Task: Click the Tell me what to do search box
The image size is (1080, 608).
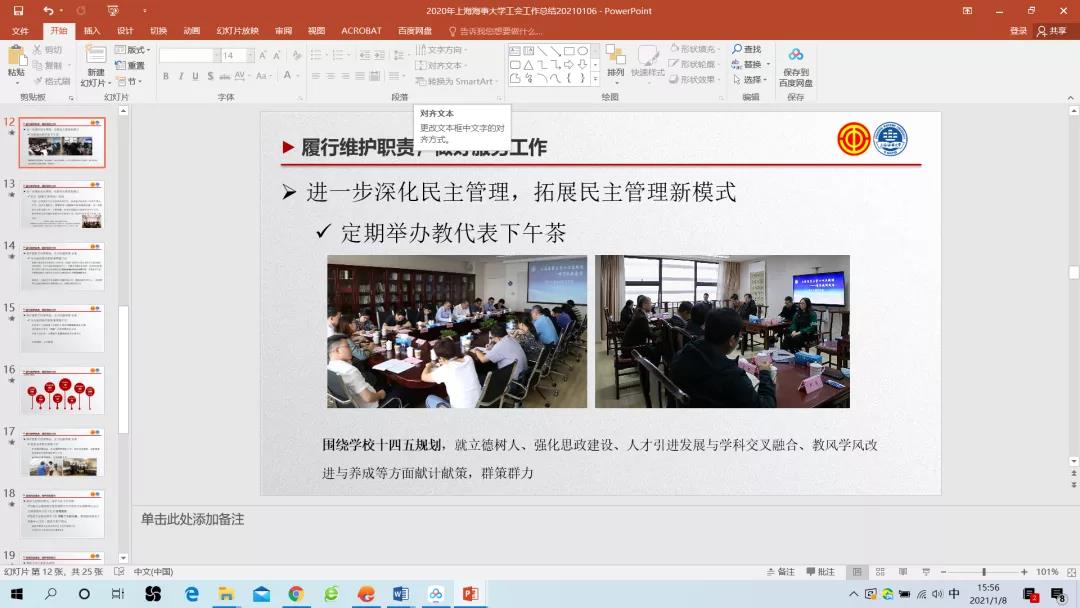Action: click(495, 31)
